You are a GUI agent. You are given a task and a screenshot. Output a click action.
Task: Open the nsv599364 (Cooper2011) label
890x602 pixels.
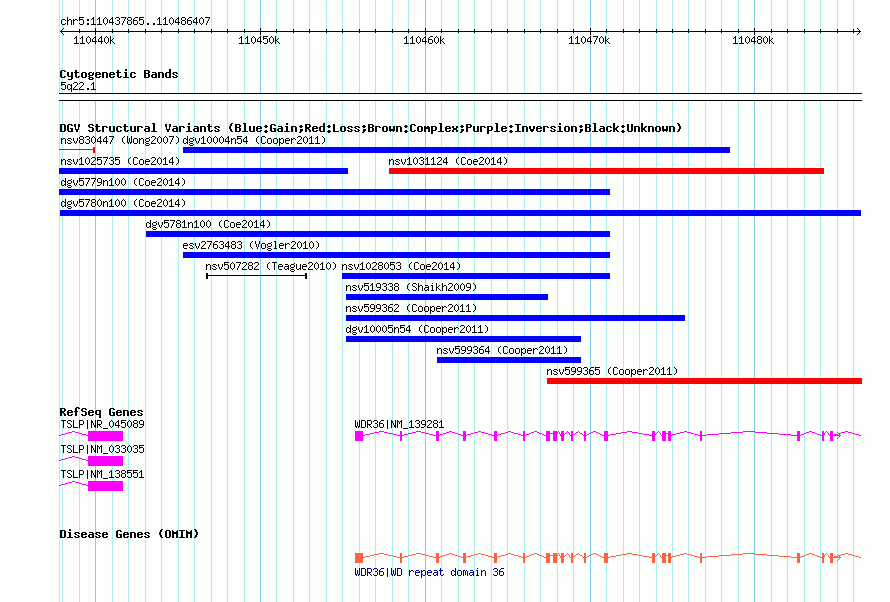tap(502, 350)
